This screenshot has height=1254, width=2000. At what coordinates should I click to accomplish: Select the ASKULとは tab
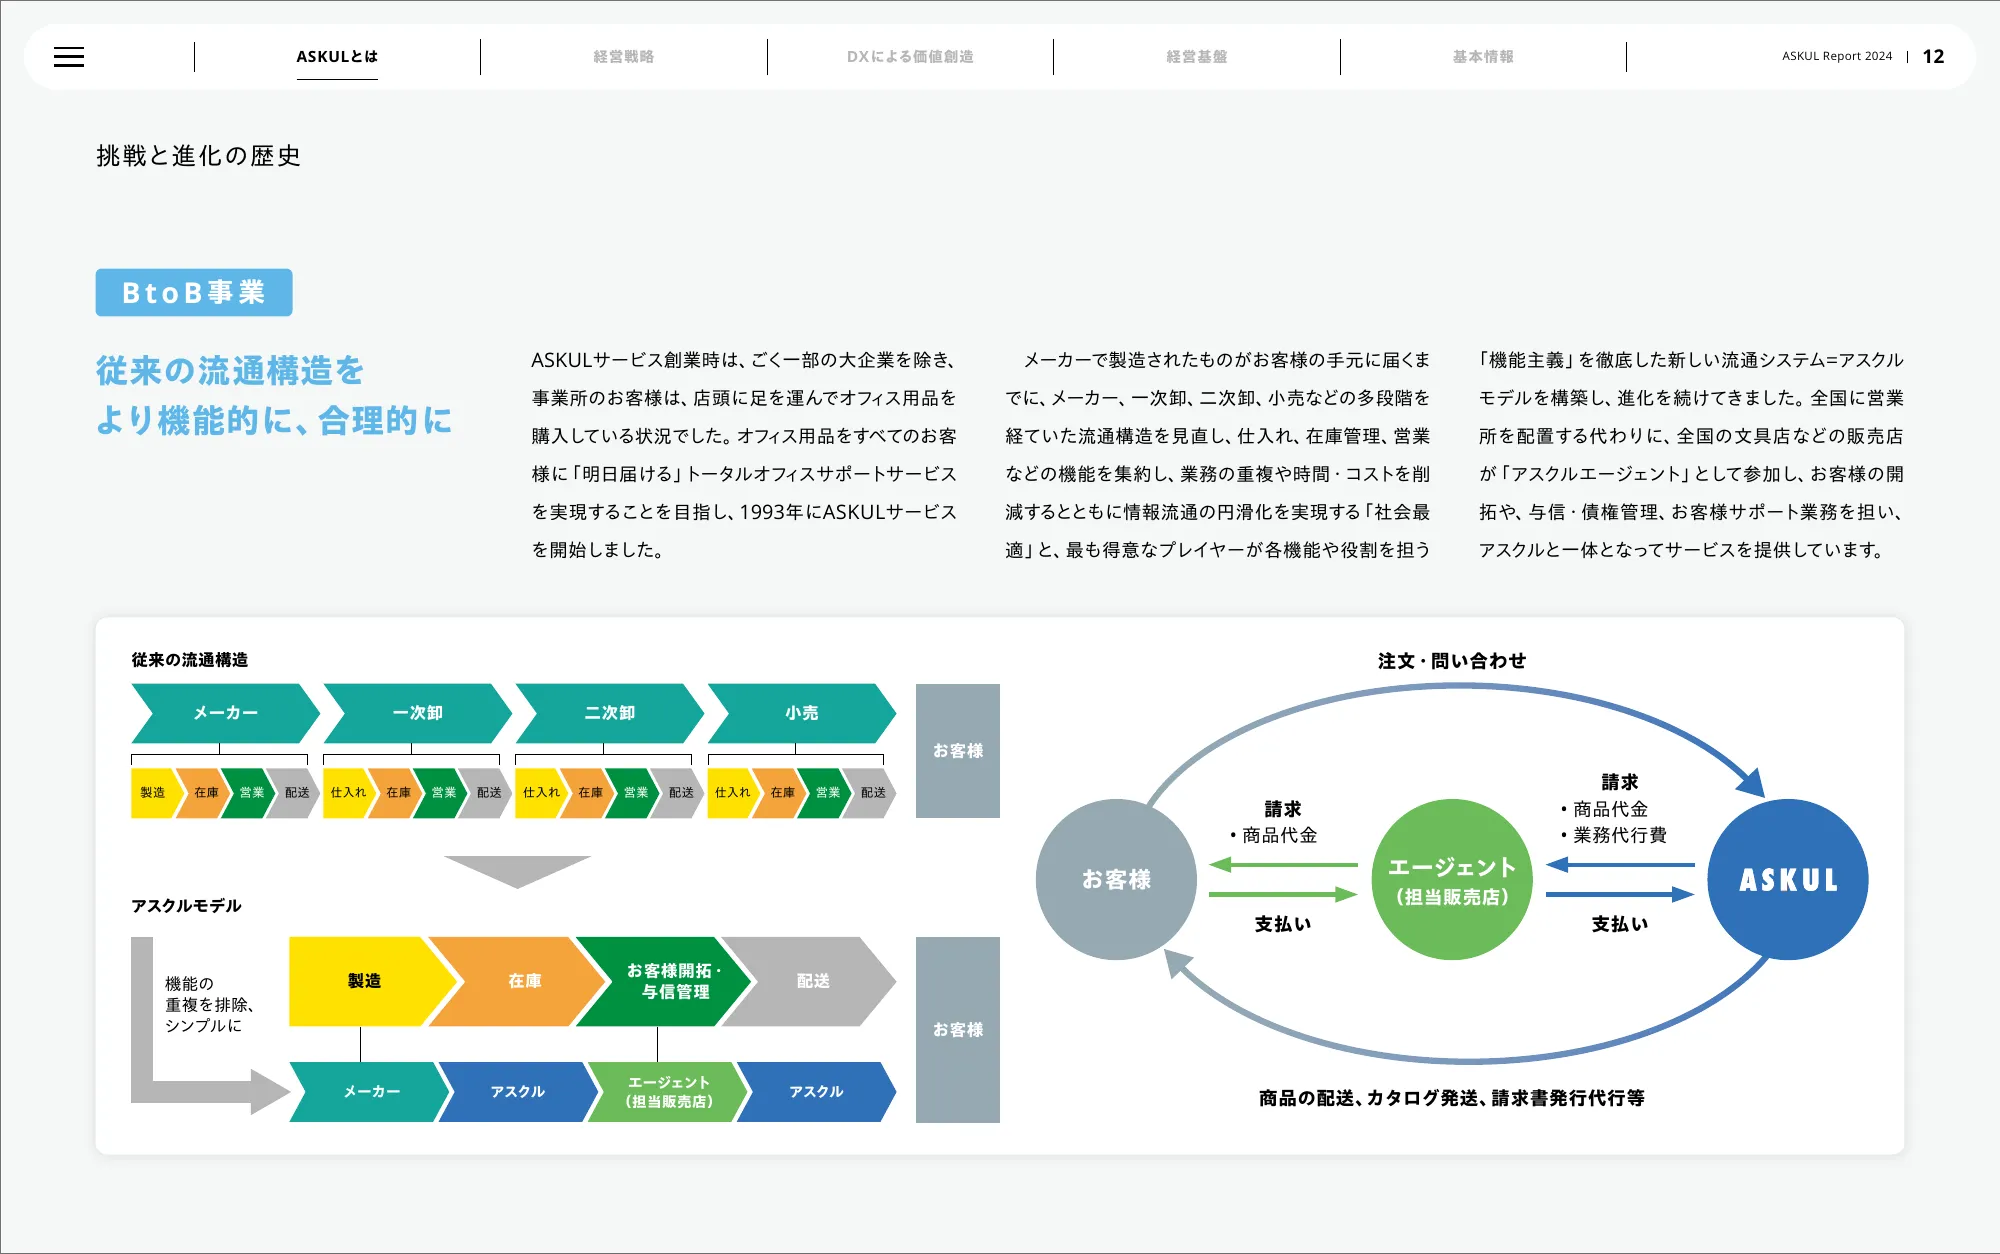337,57
